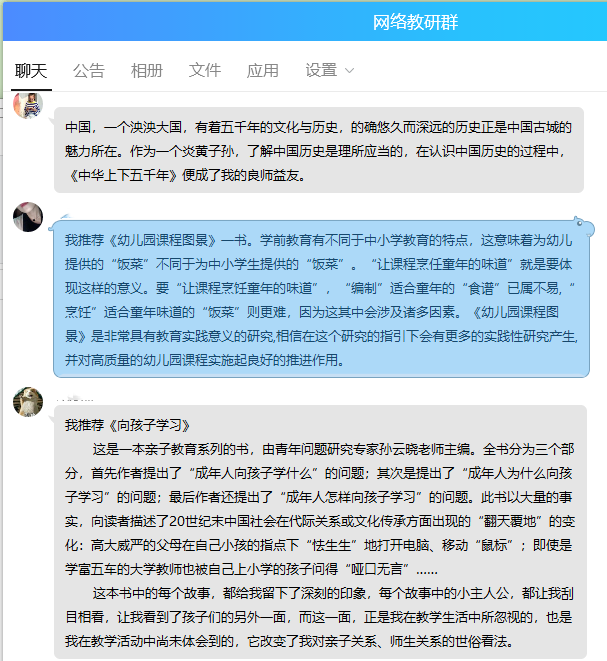
Task: Click the text "中国，一个泱泱大国" in the first message
Action: point(124,127)
